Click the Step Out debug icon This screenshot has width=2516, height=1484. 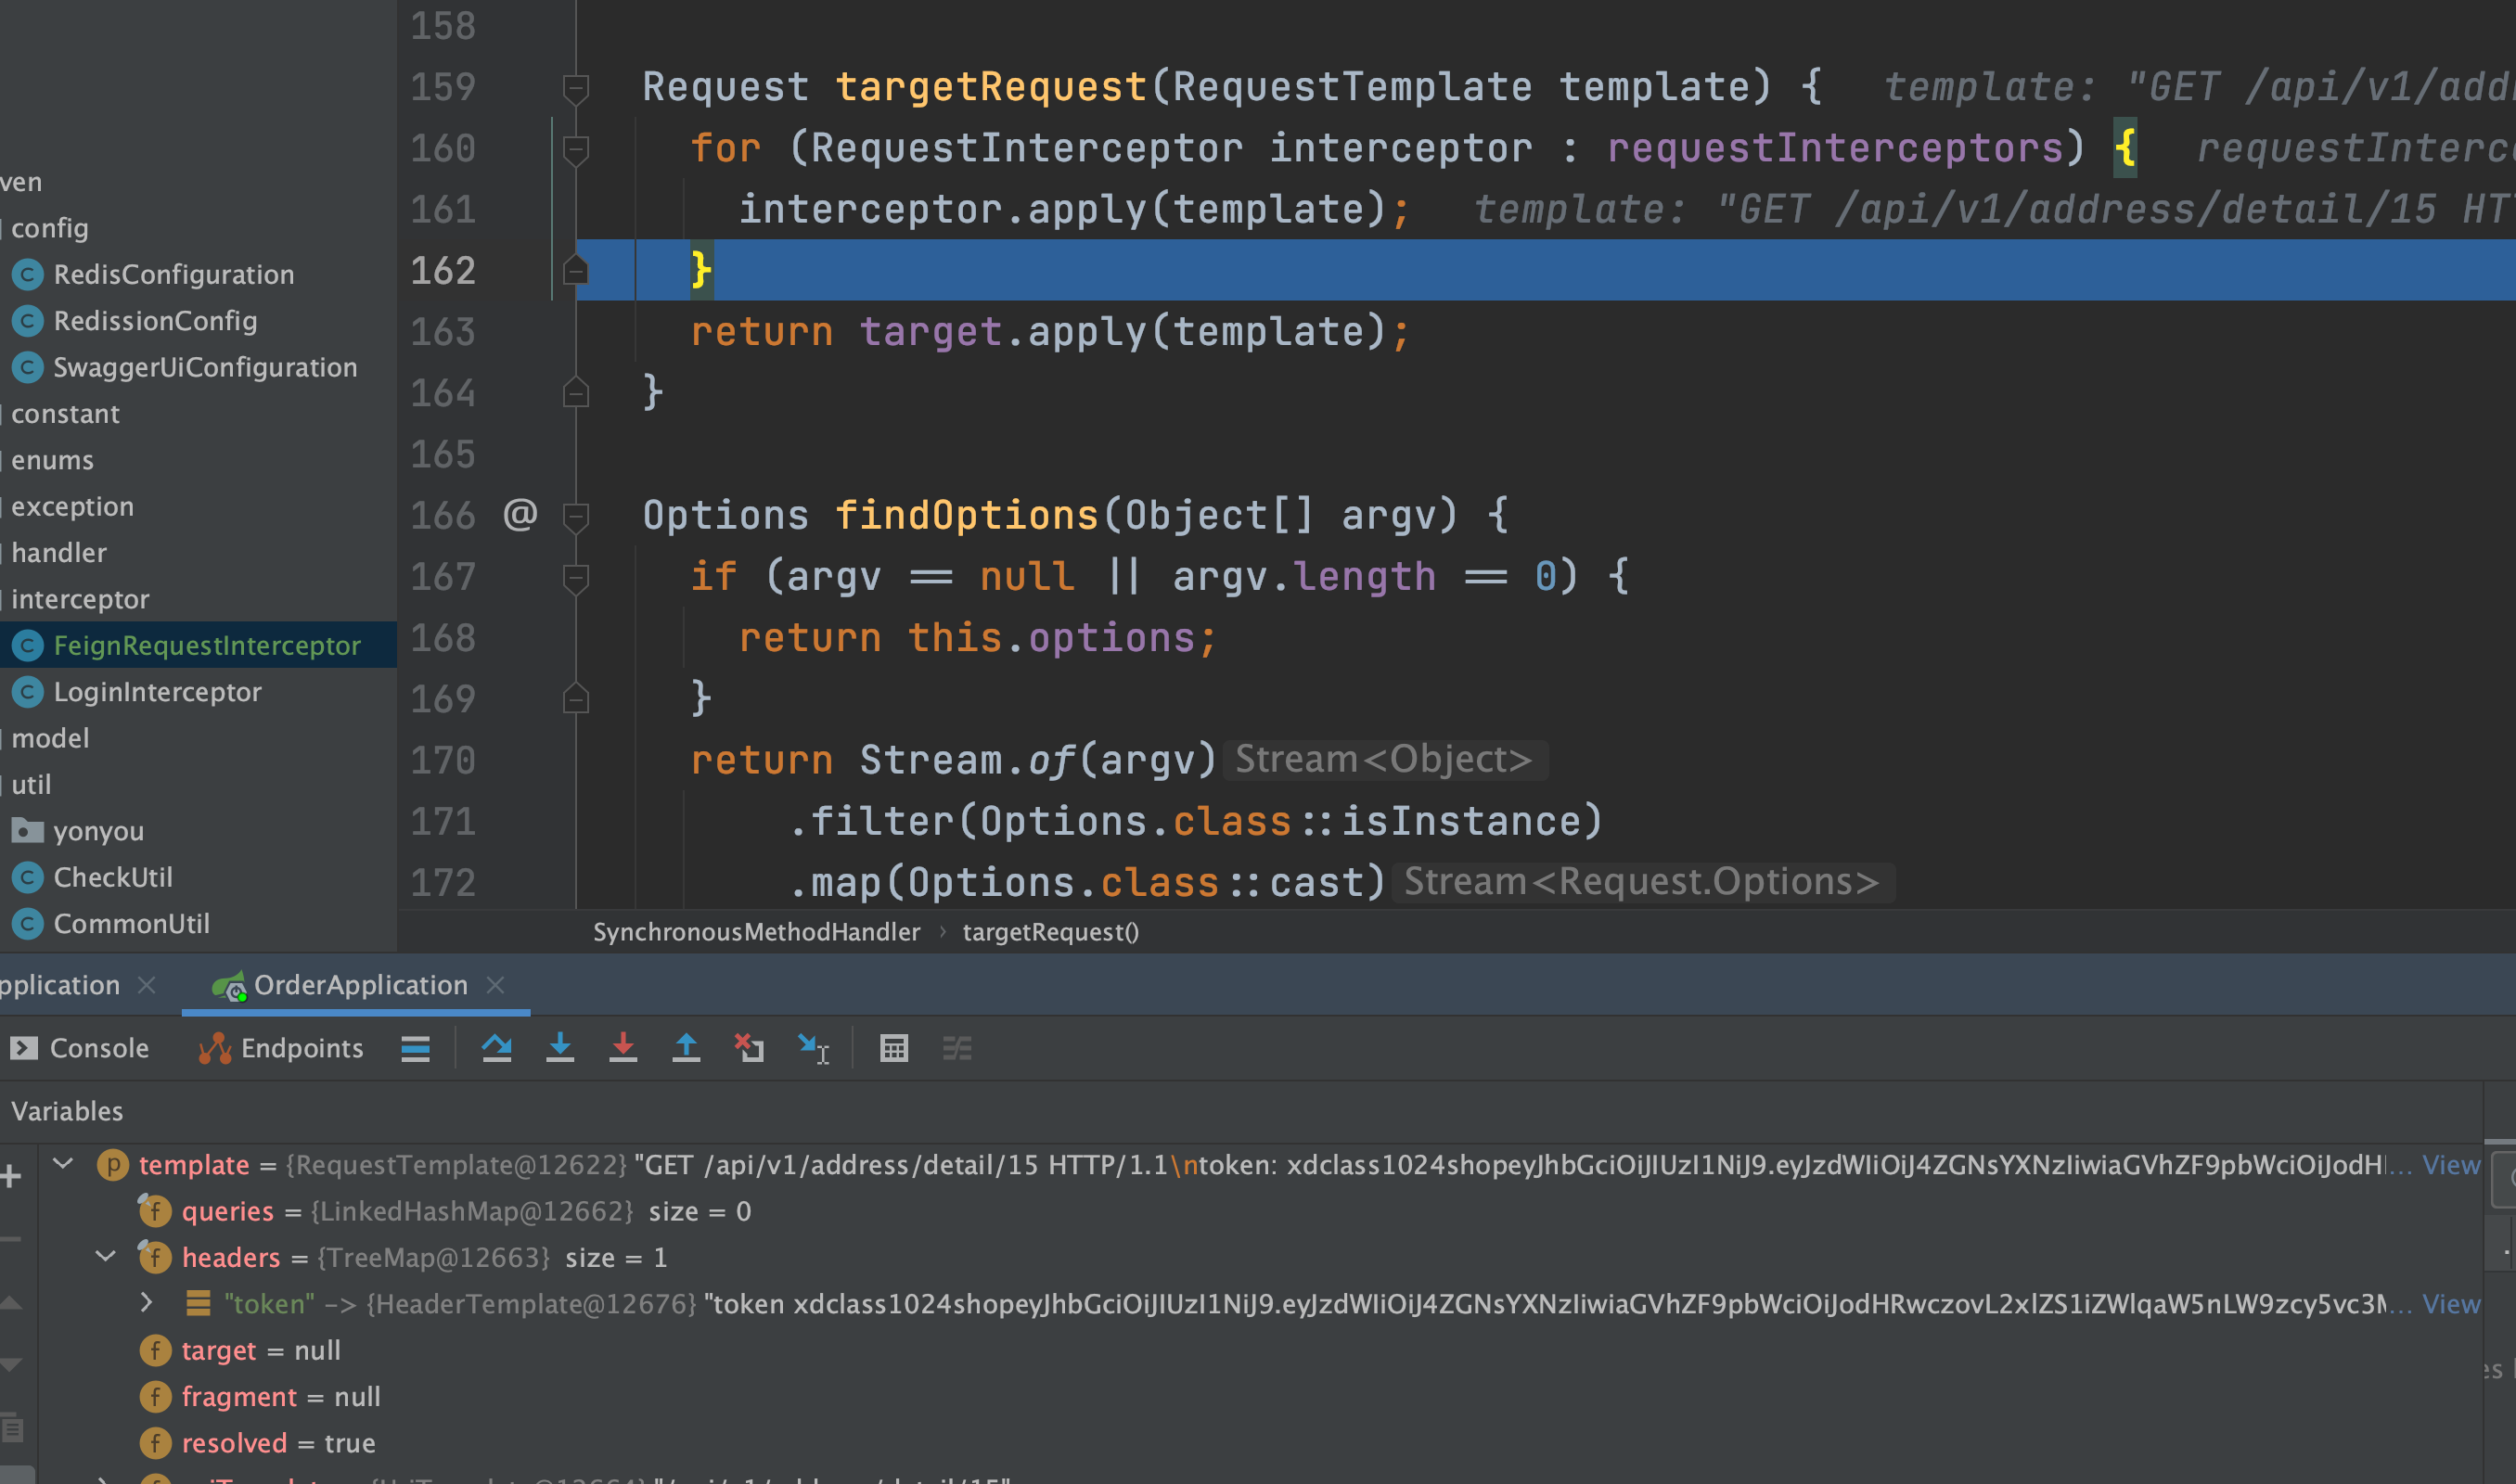coord(686,1047)
